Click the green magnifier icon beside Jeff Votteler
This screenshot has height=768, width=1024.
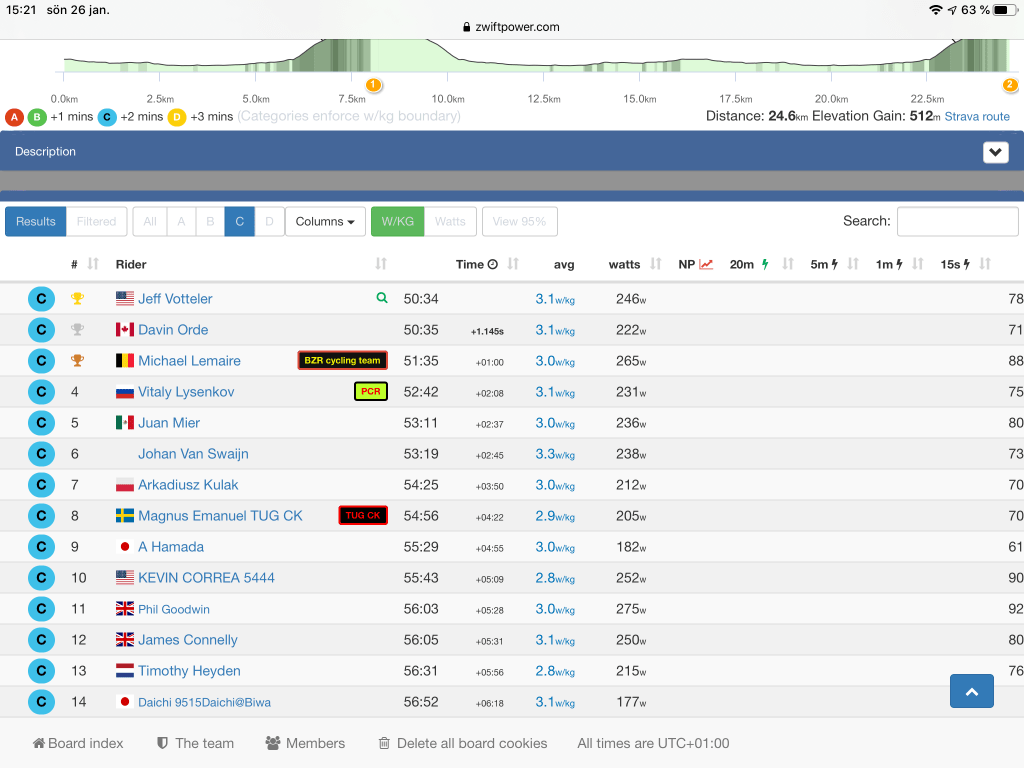[x=381, y=298]
